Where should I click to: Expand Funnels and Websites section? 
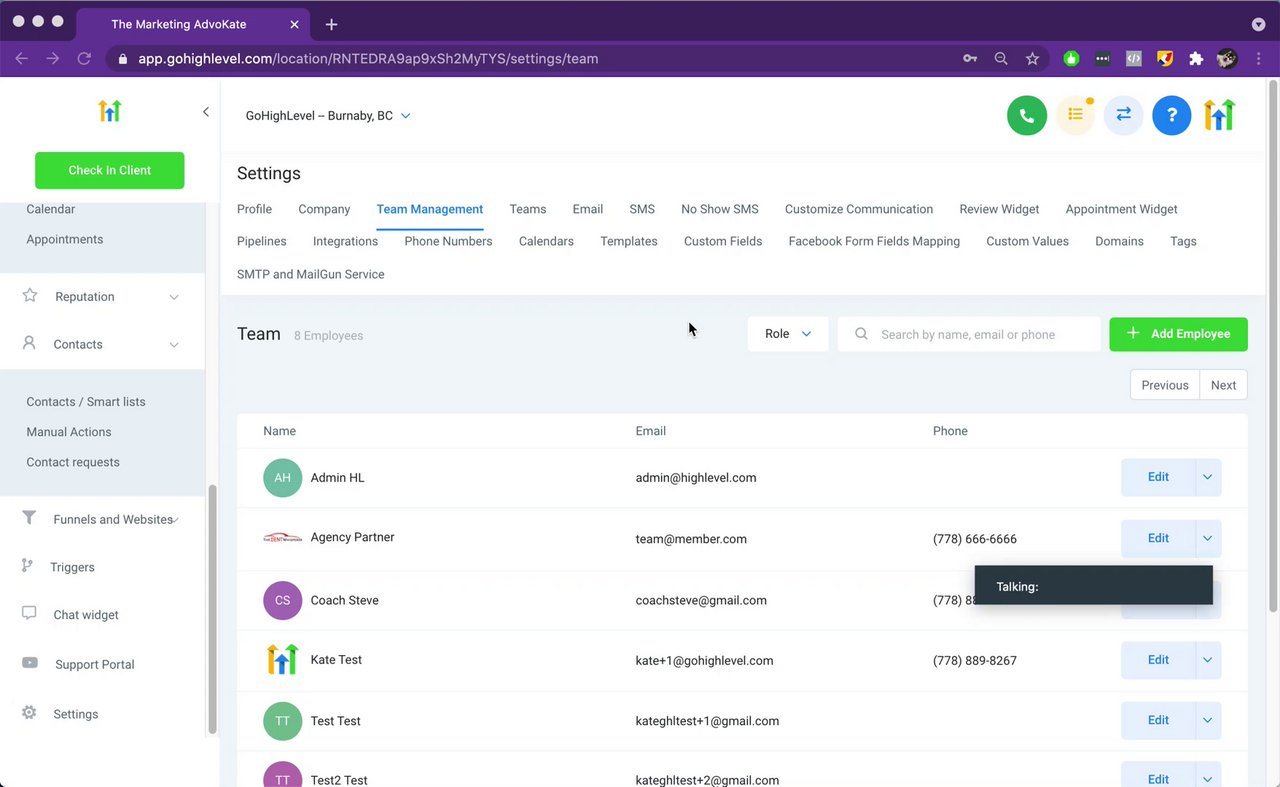click(x=175, y=519)
